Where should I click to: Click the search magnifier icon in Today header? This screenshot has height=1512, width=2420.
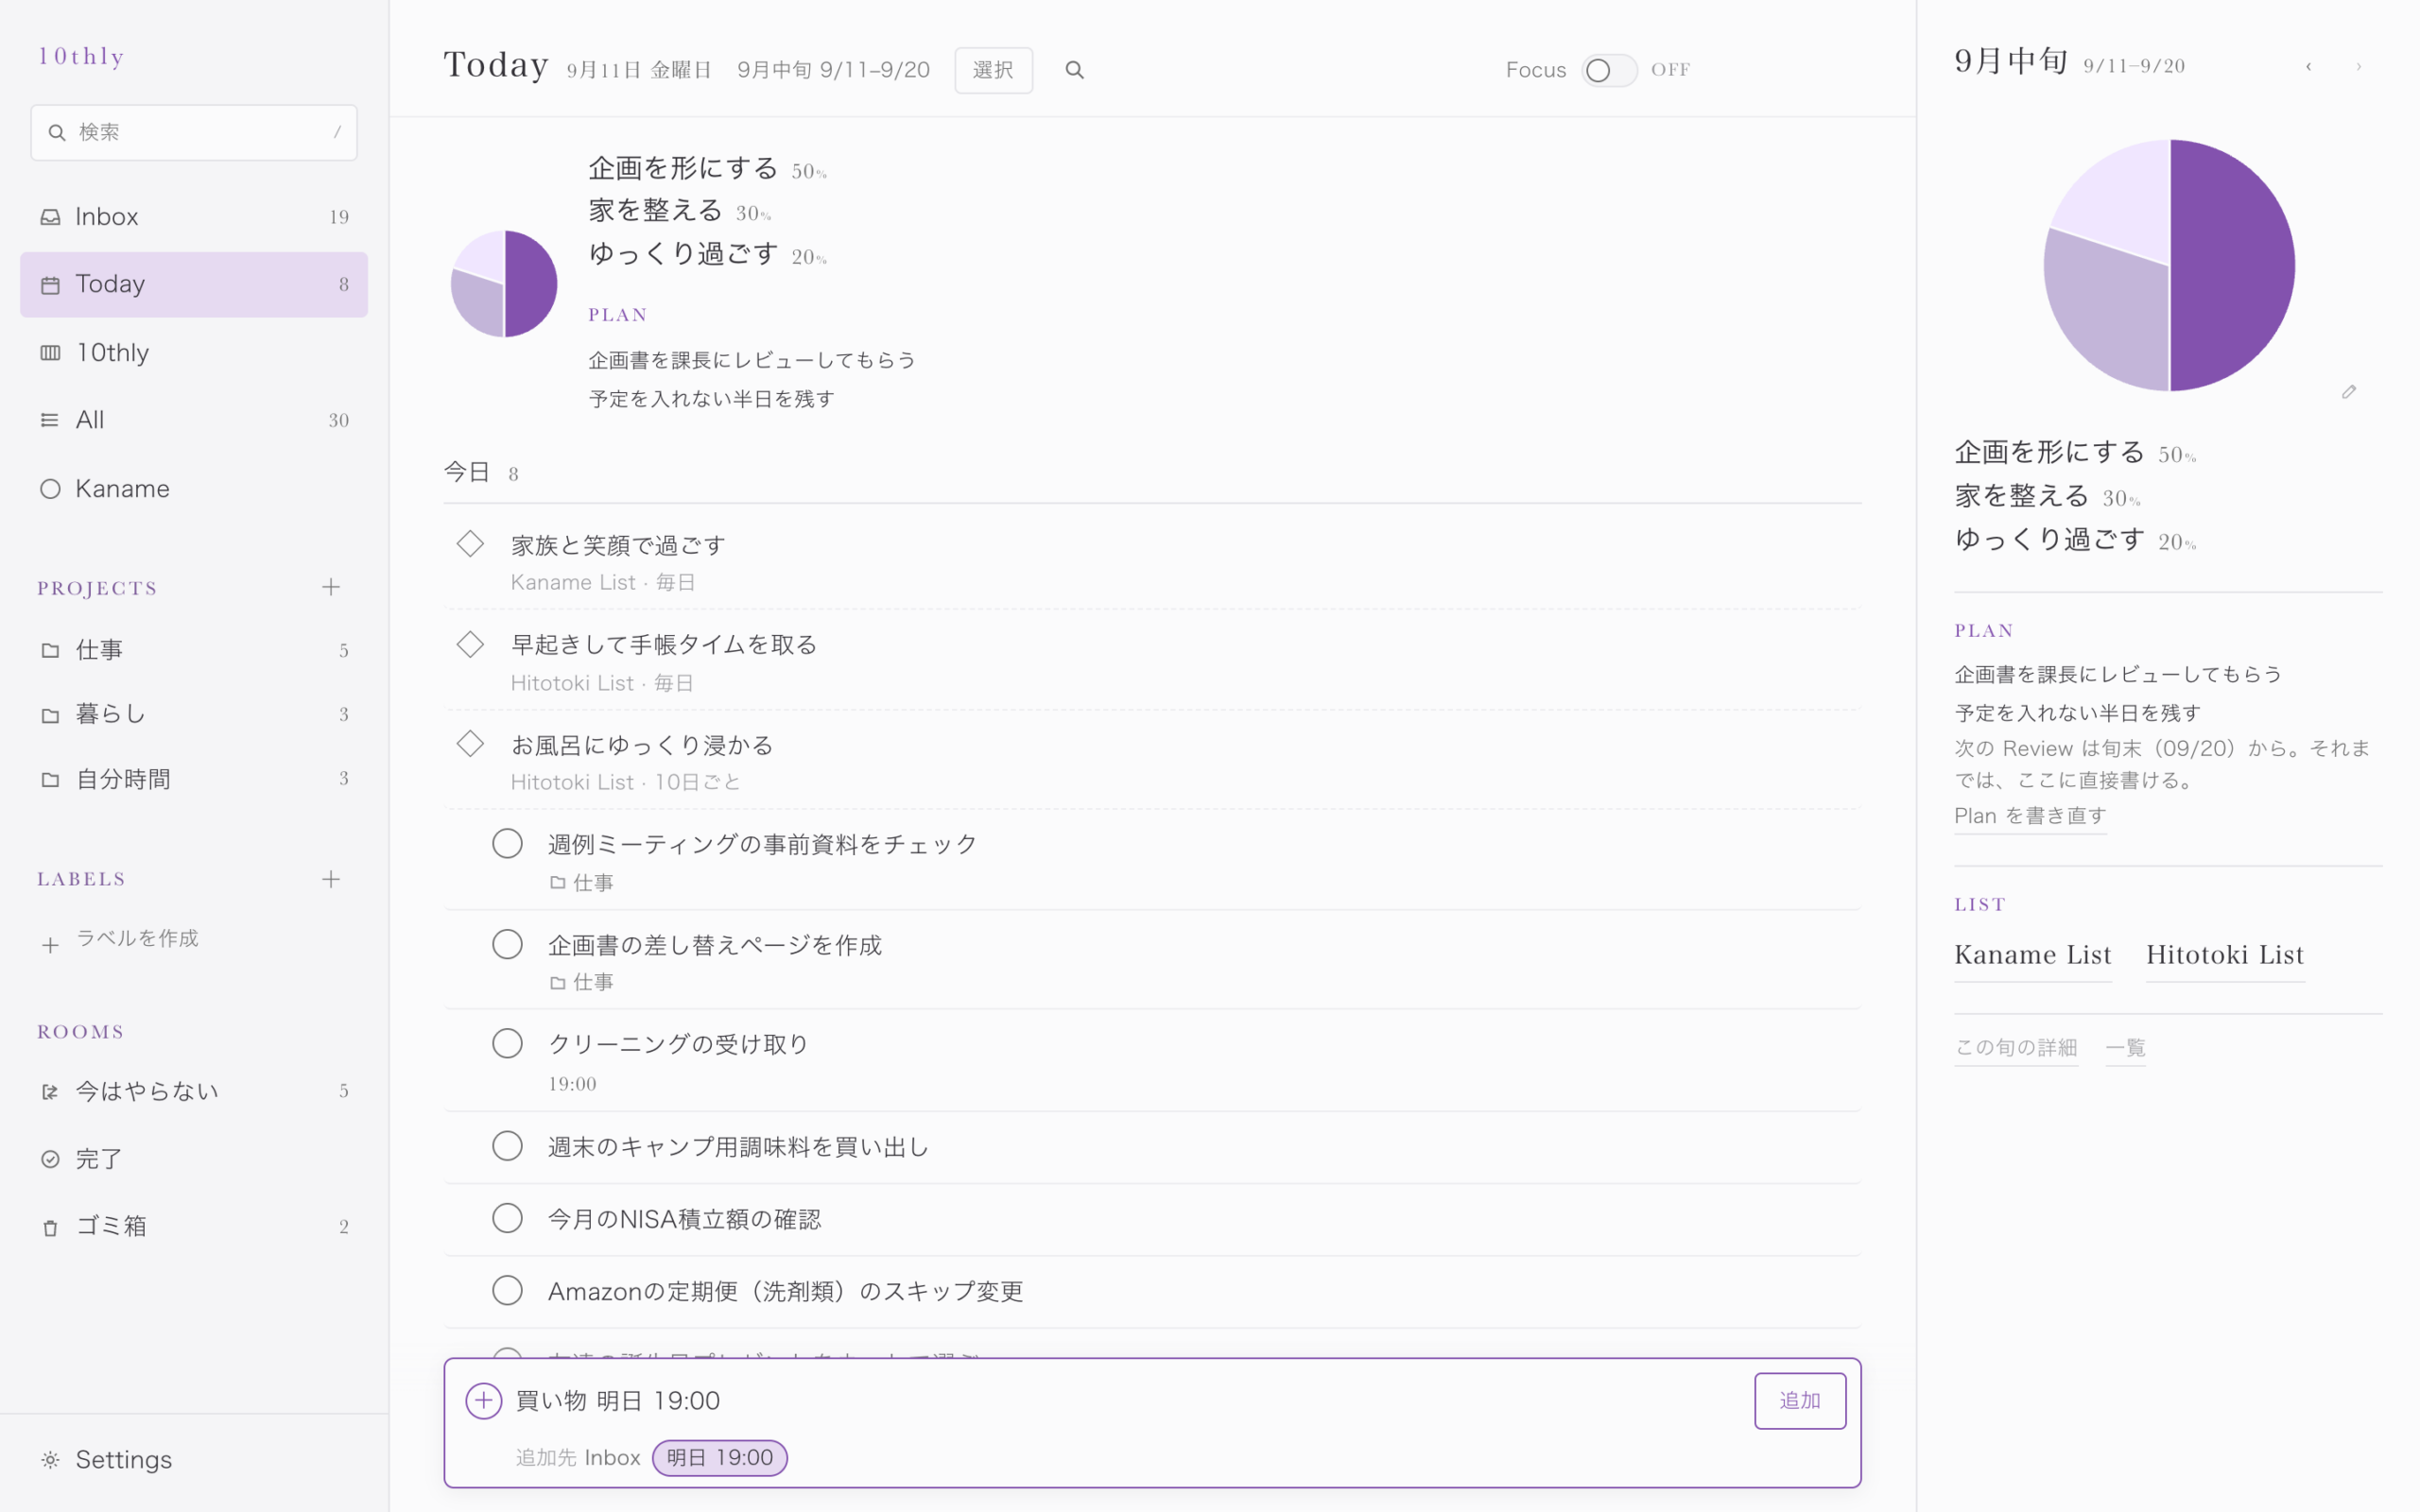coord(1074,70)
